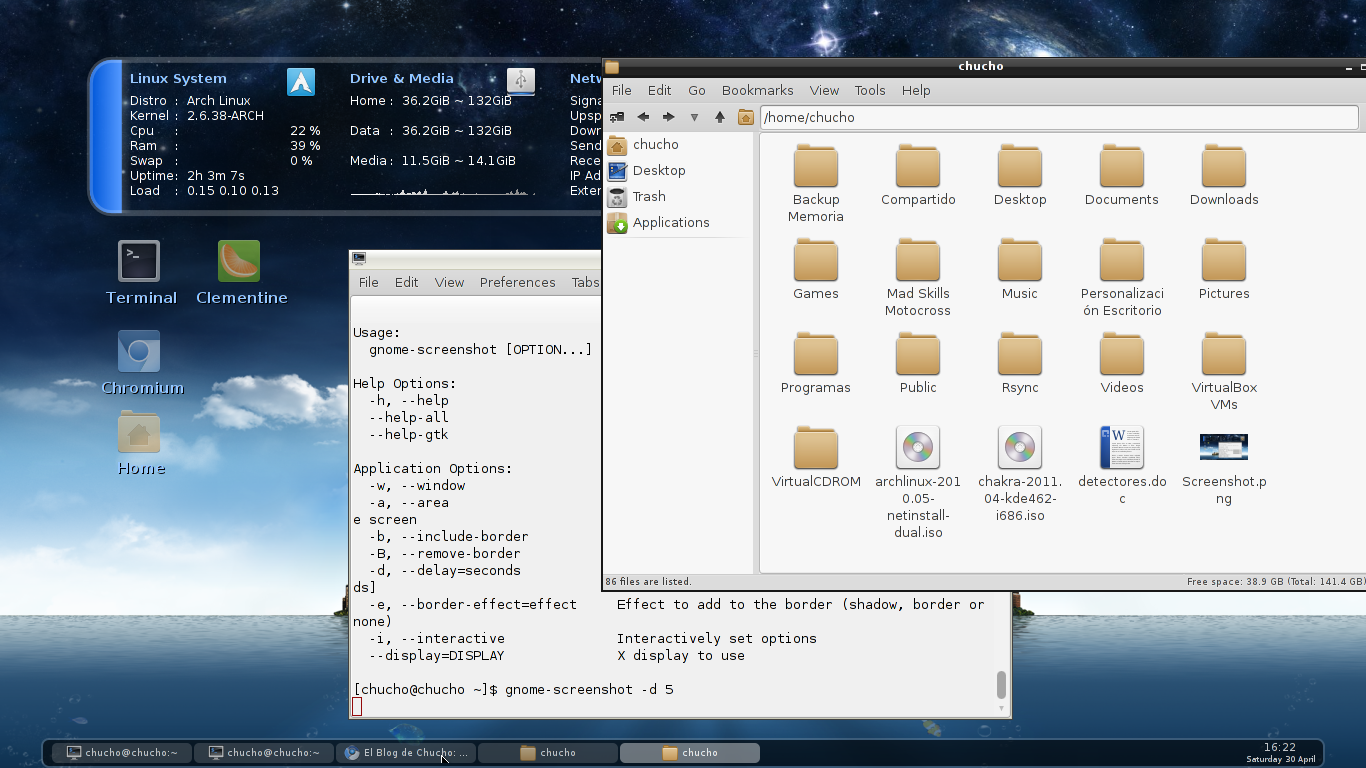Select the Personalización Escritorio folder
This screenshot has height=768, width=1366.
(x=1122, y=278)
